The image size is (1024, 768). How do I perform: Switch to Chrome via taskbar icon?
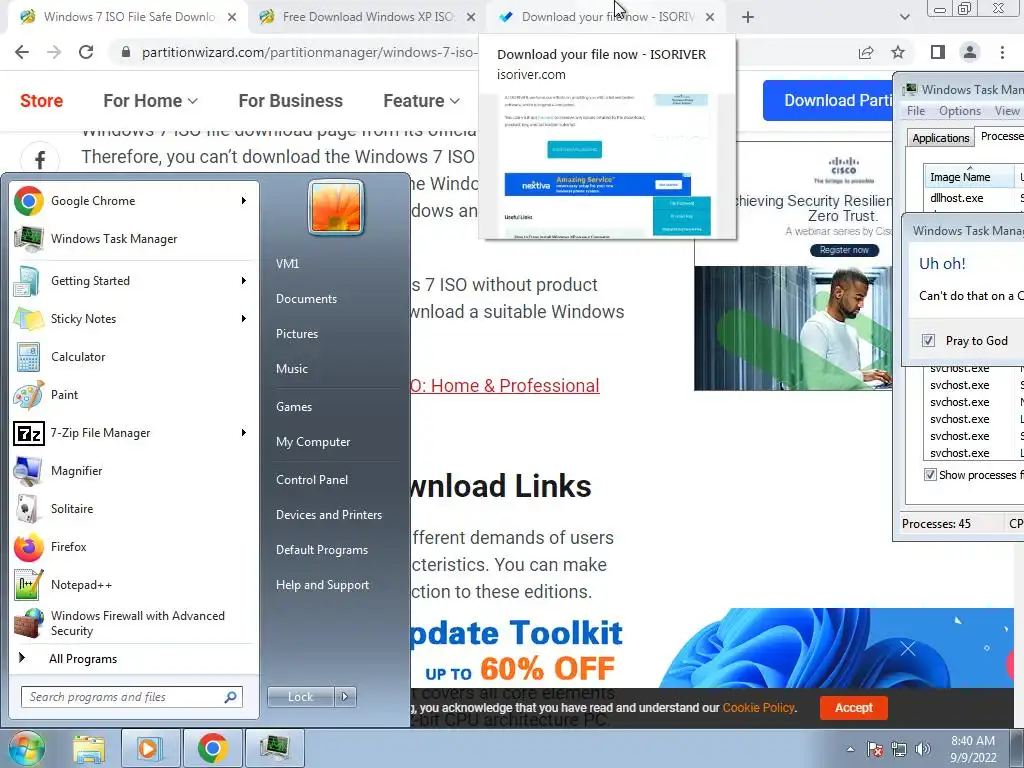(x=212, y=749)
